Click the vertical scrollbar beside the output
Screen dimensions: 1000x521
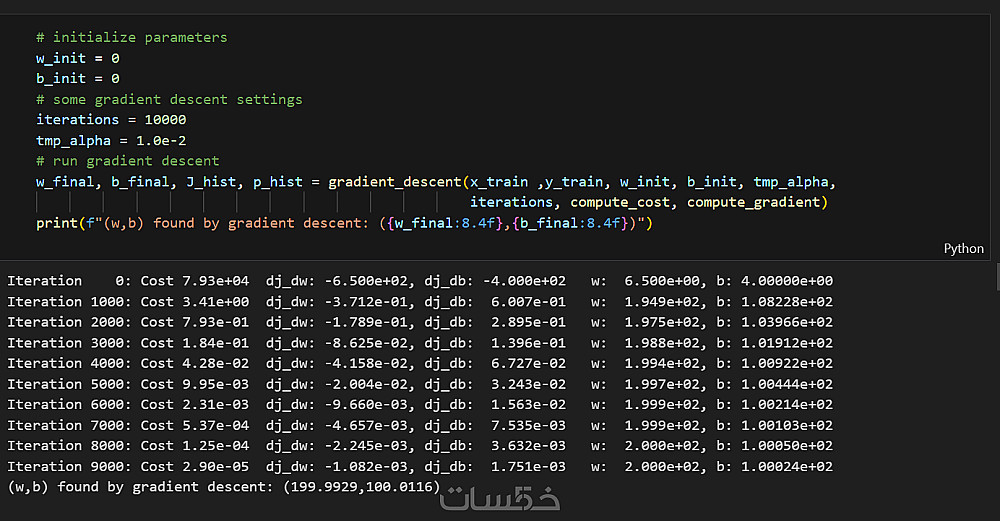point(995,275)
